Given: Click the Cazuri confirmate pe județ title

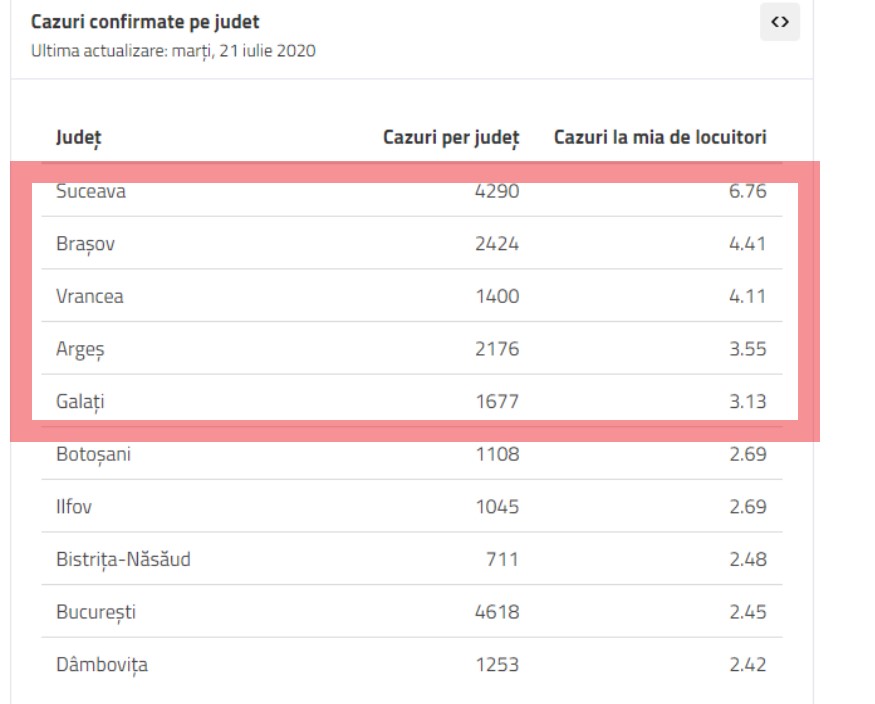Looking at the screenshot, I should [x=150, y=21].
